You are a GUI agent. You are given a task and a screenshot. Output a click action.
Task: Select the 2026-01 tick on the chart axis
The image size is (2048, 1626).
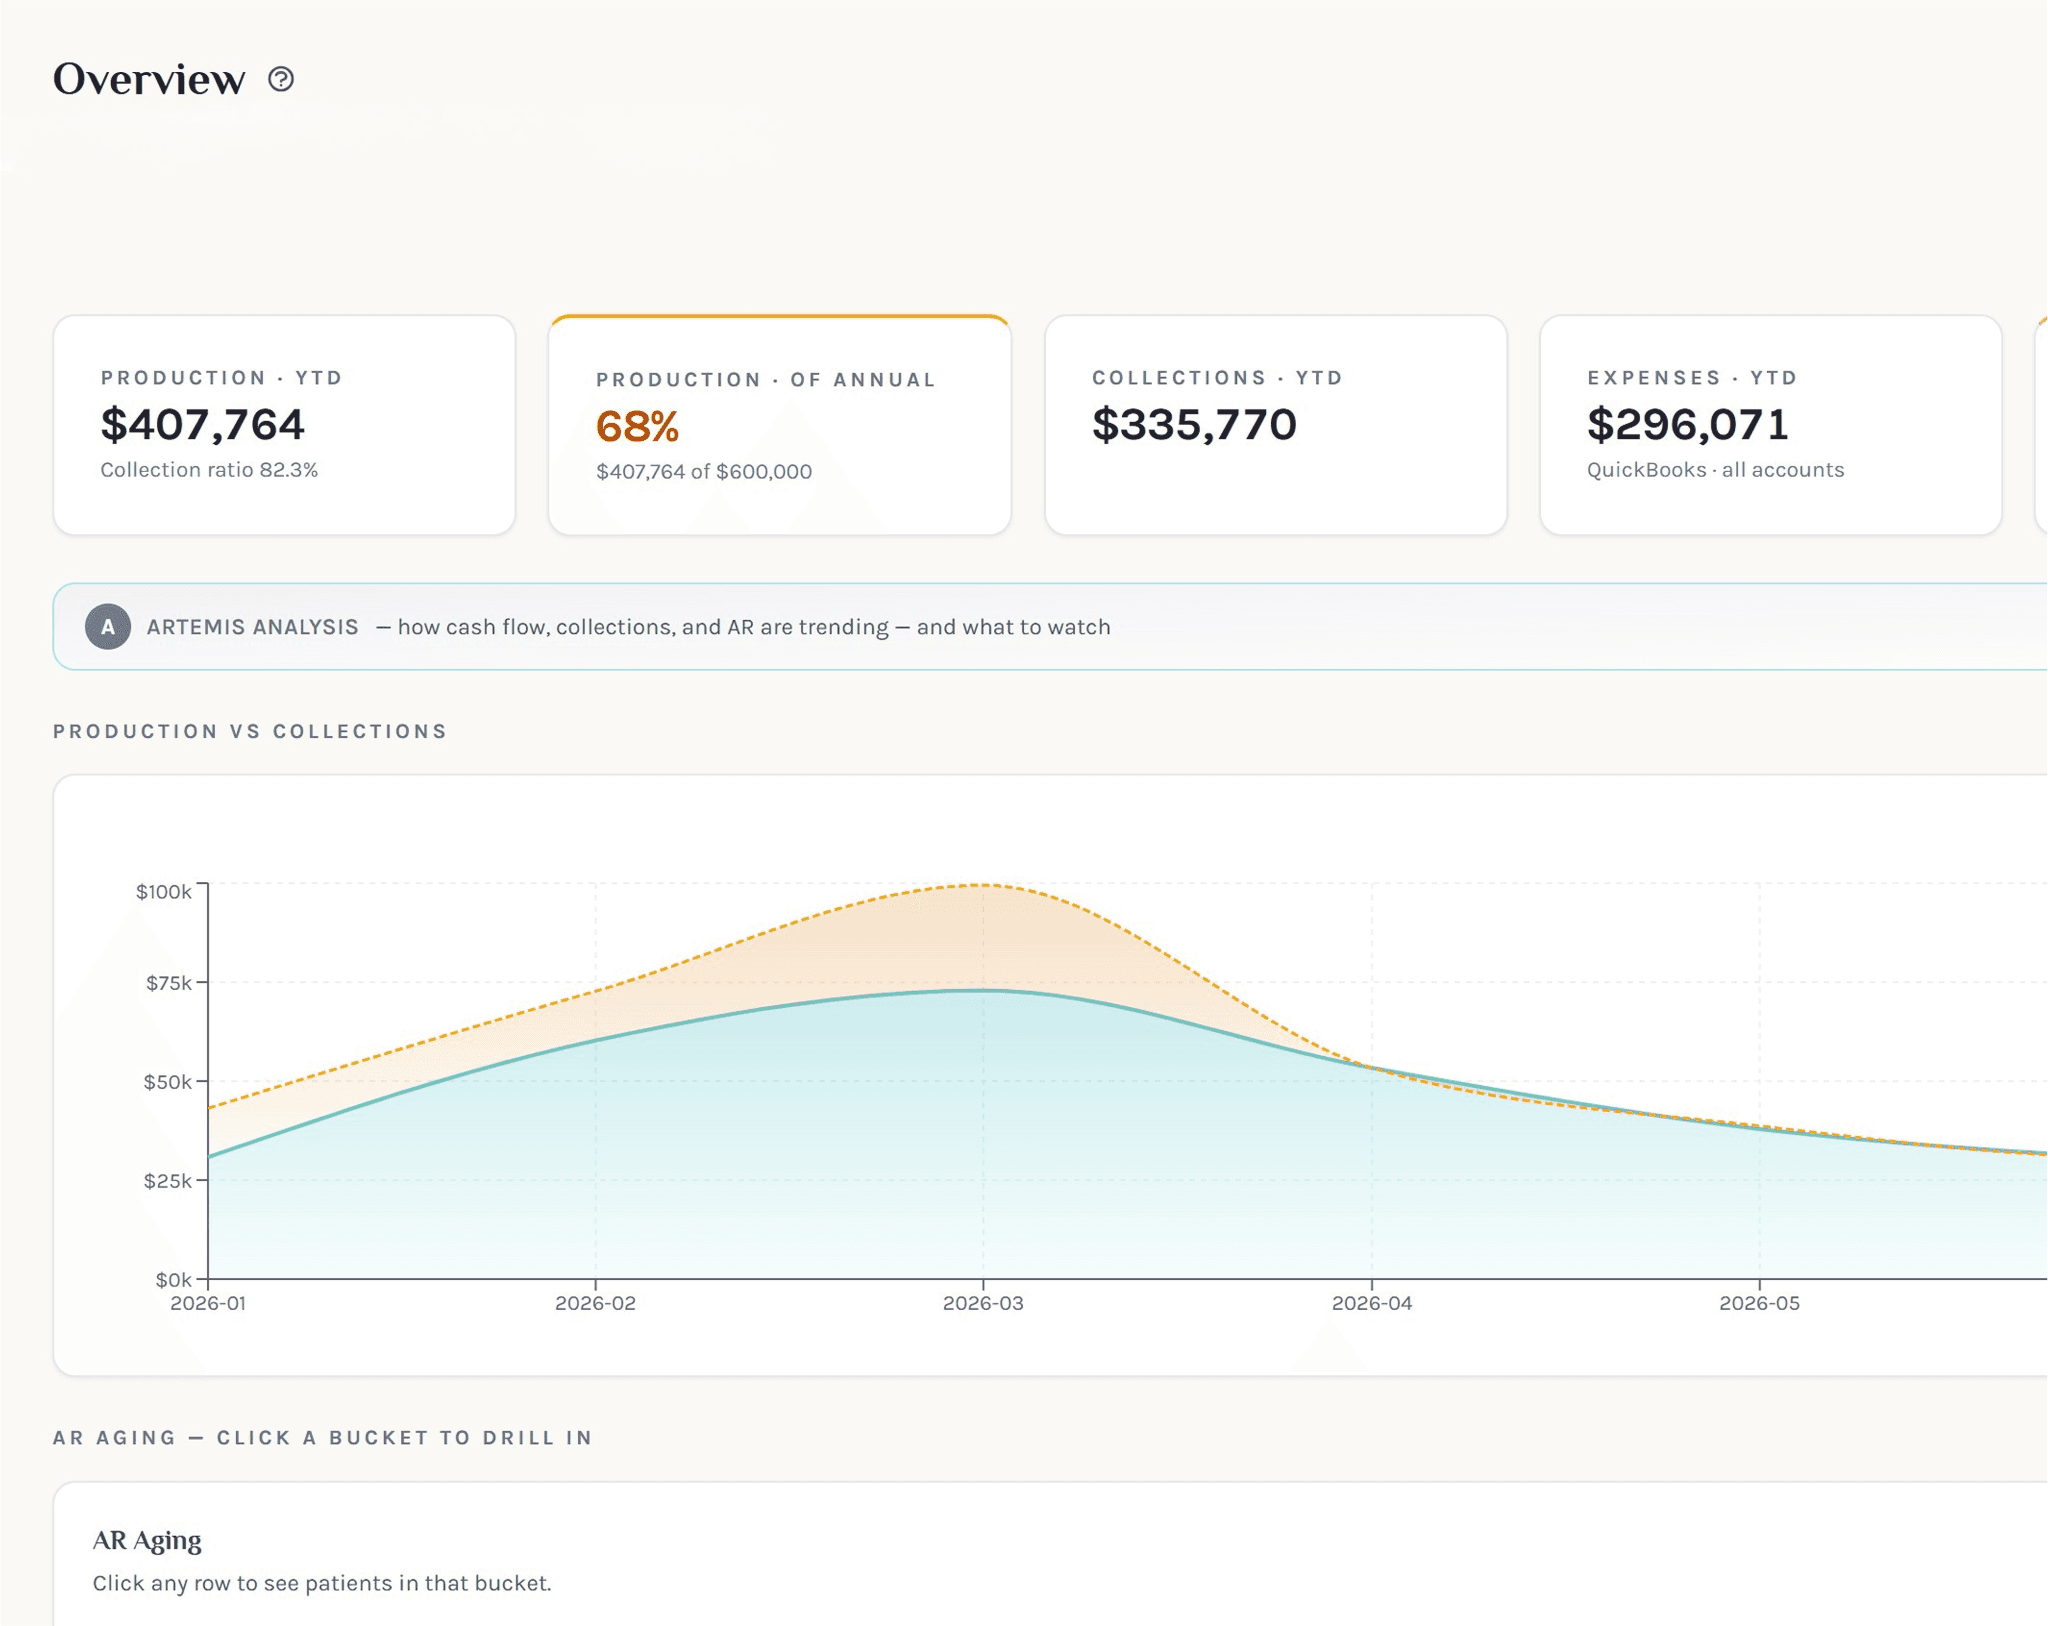(x=208, y=1303)
